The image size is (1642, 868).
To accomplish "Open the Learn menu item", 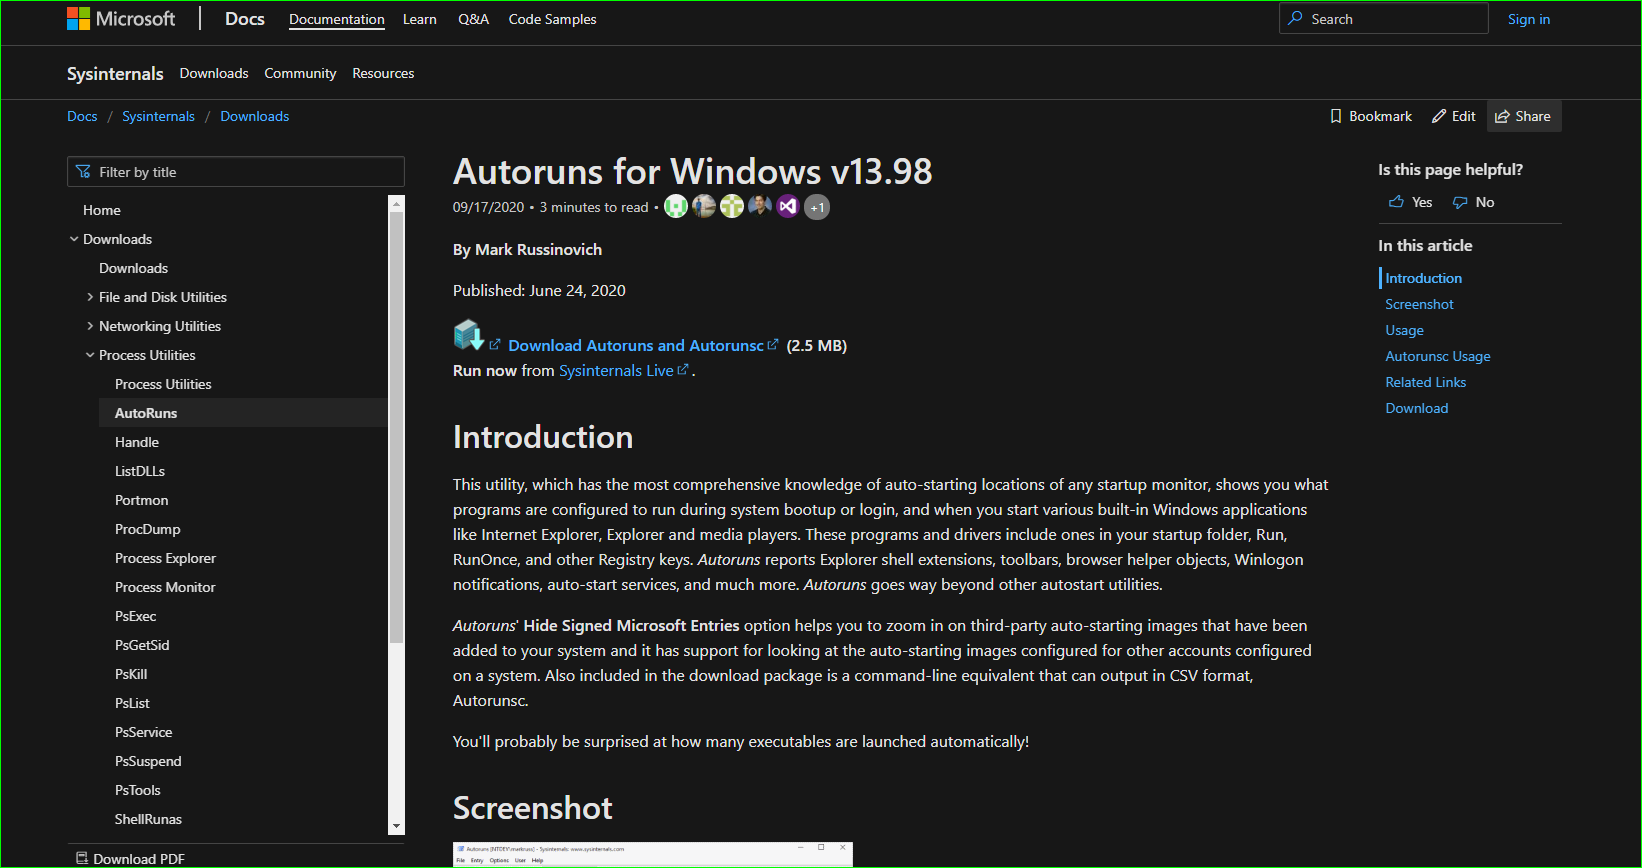I will click(x=420, y=19).
